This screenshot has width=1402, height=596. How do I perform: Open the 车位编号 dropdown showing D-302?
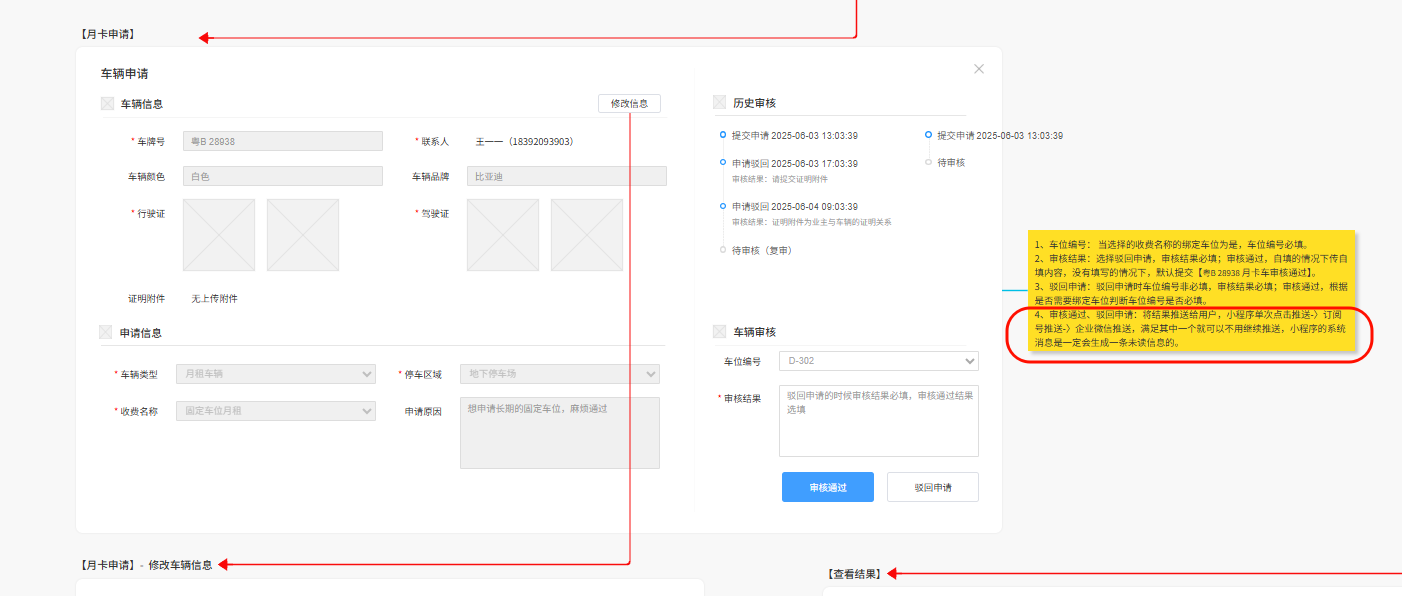pos(878,361)
